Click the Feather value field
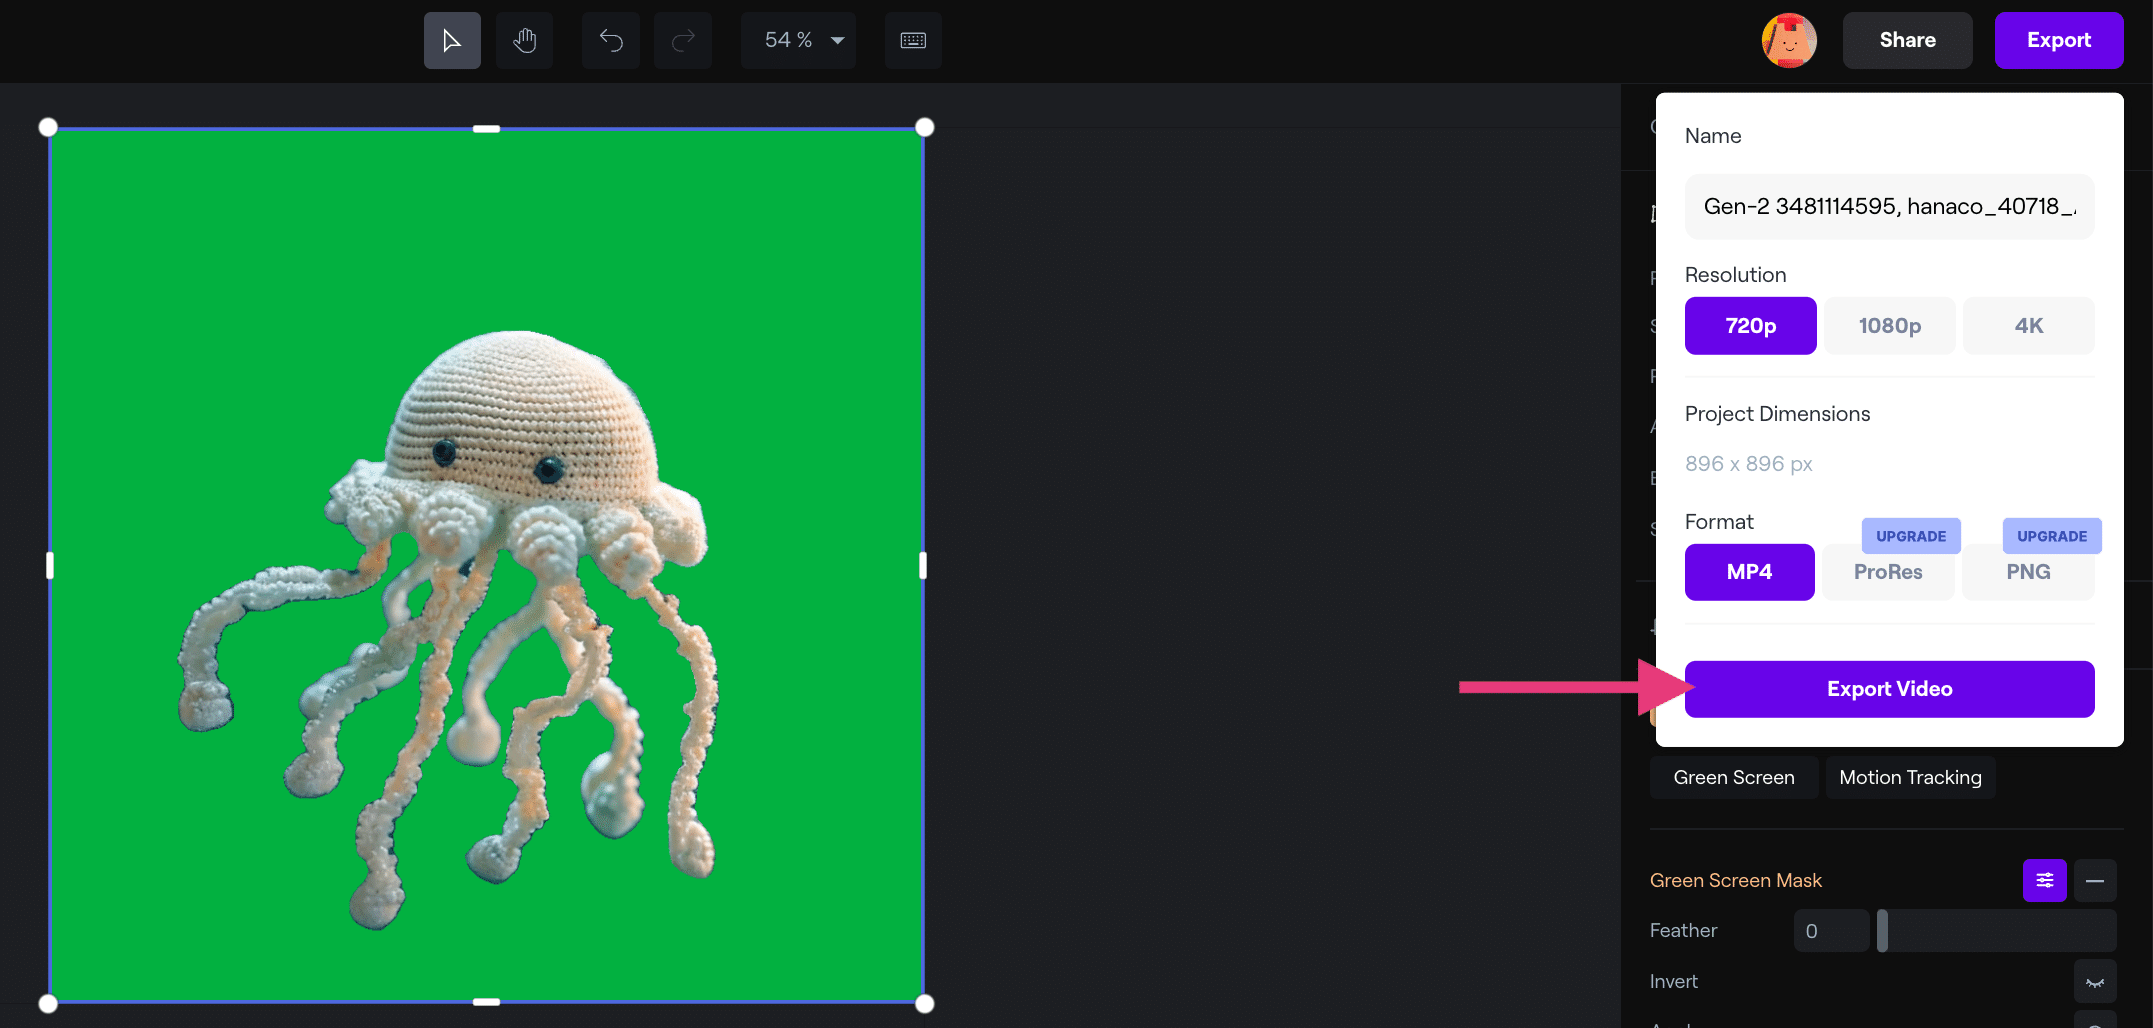This screenshot has height=1028, width=2153. (1832, 931)
